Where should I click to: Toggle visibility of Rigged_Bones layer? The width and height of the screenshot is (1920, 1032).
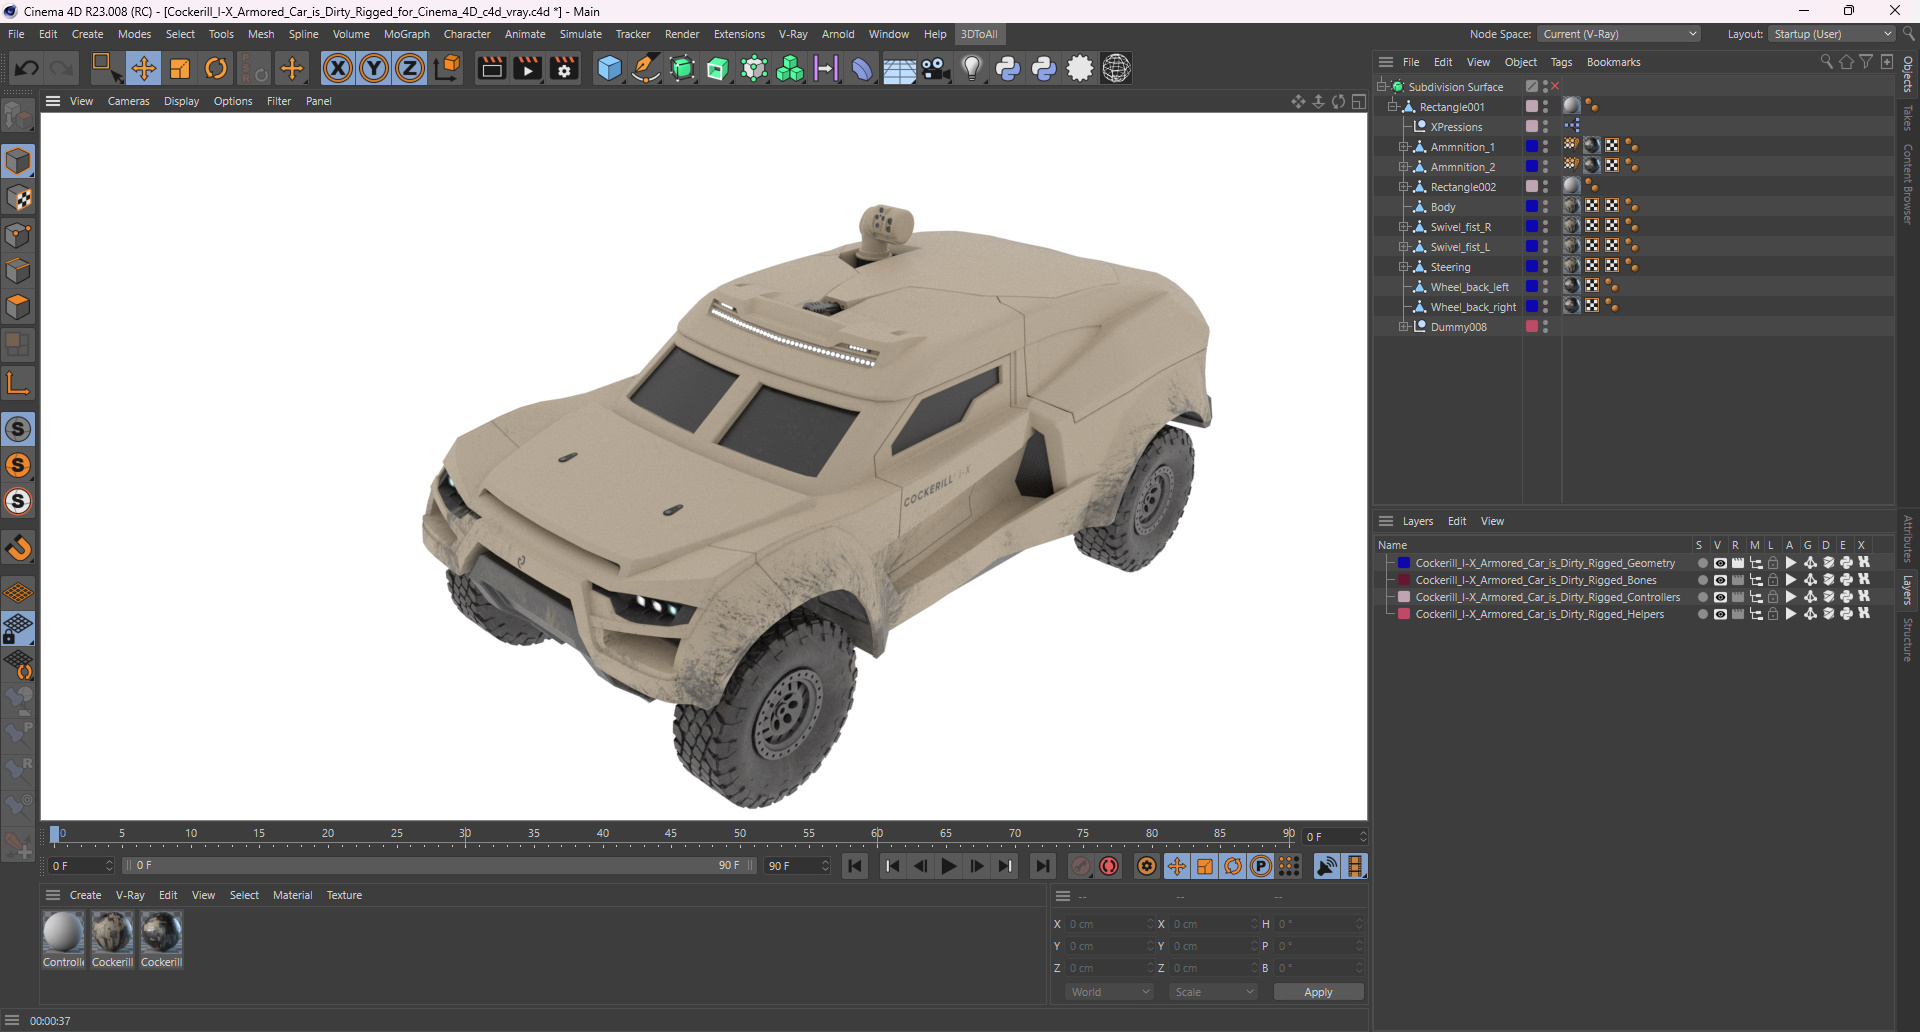pos(1720,580)
